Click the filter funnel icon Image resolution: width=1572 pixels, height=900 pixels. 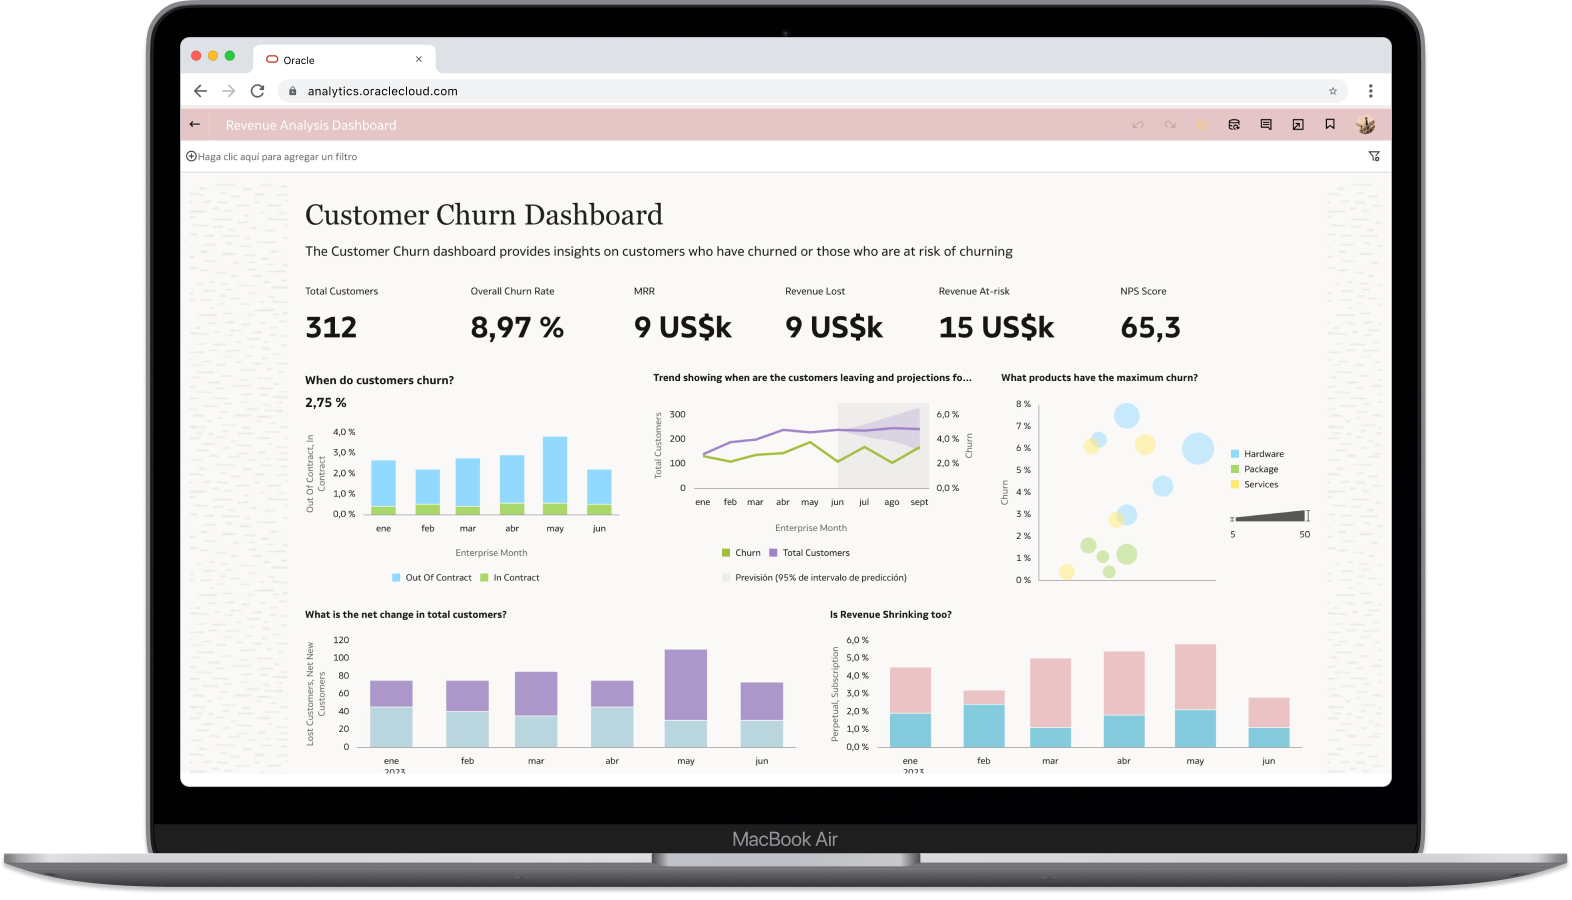coord(1374,156)
